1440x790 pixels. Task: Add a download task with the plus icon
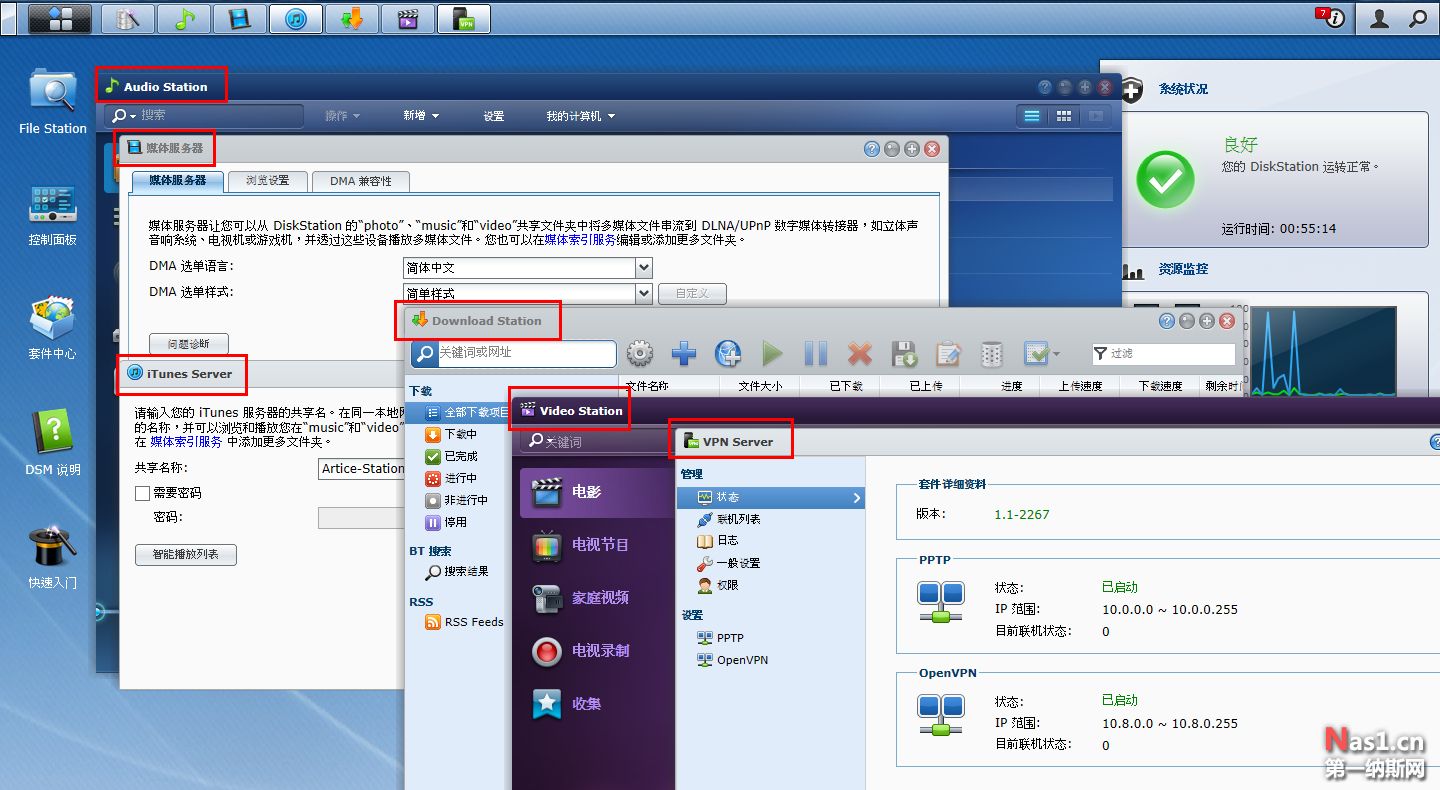coord(684,353)
